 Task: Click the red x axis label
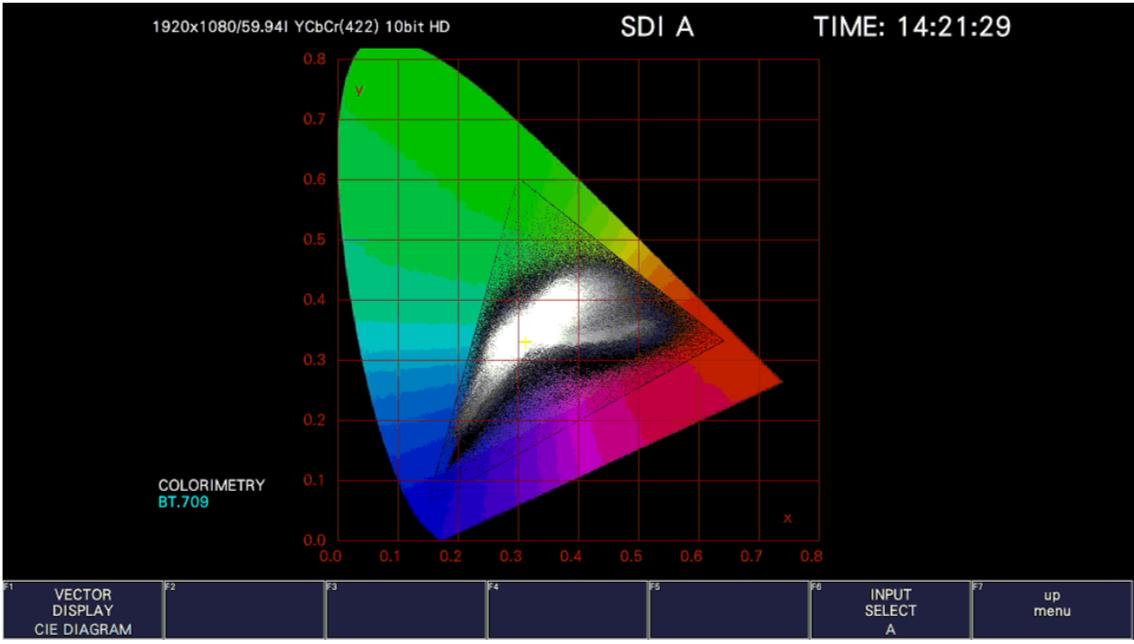pos(787,518)
